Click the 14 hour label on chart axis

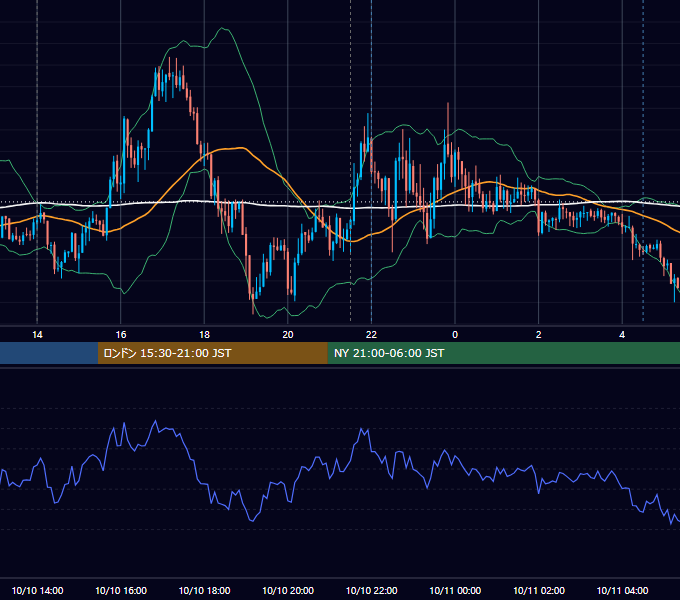pyautogui.click(x=37, y=335)
